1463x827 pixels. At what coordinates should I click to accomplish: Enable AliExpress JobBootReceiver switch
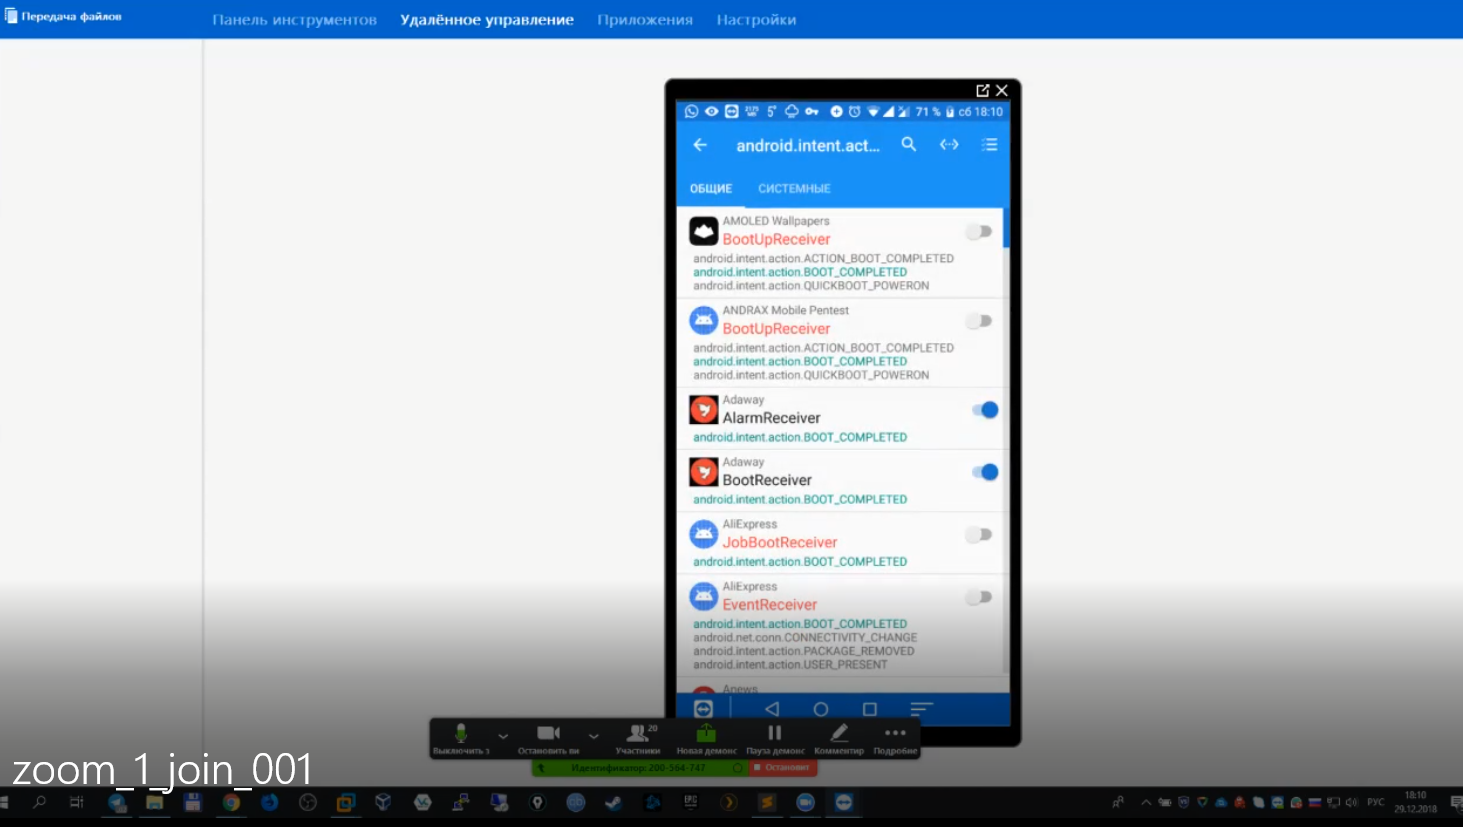pos(979,535)
